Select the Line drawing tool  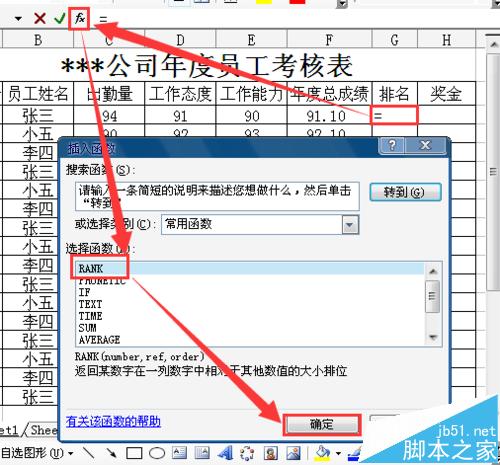tap(88, 452)
